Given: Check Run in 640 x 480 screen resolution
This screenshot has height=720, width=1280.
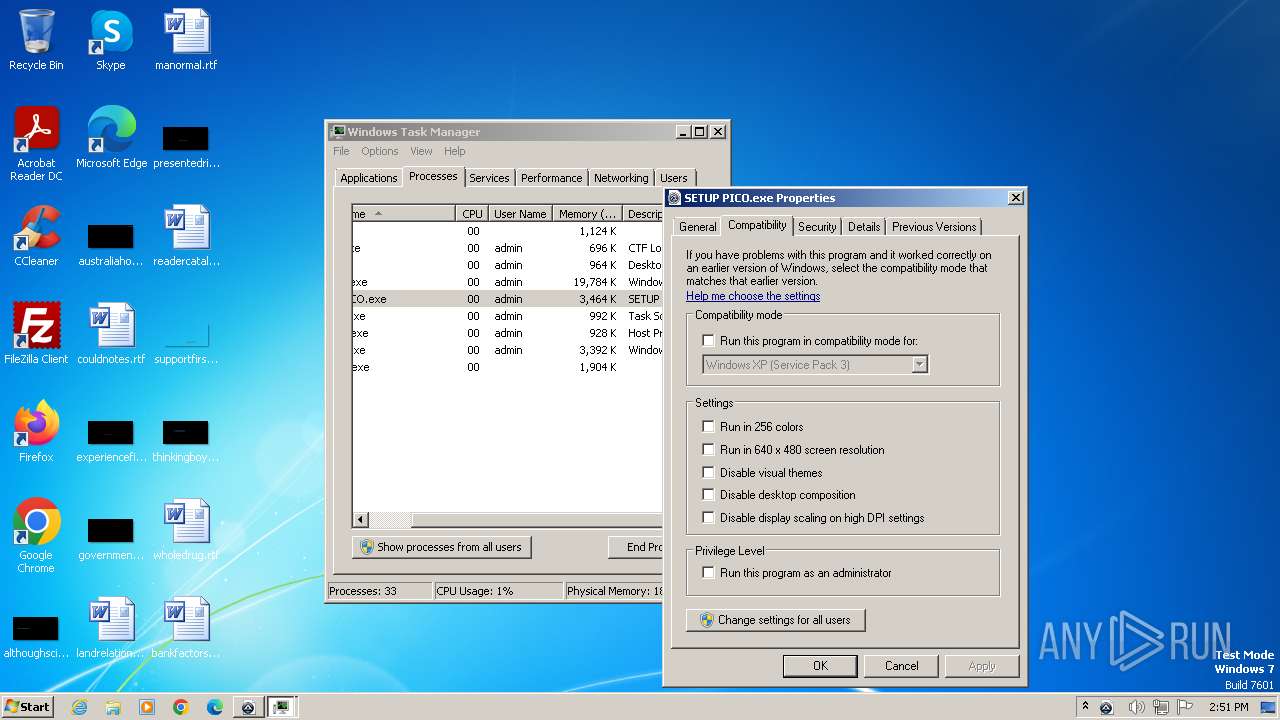Looking at the screenshot, I should [709, 450].
